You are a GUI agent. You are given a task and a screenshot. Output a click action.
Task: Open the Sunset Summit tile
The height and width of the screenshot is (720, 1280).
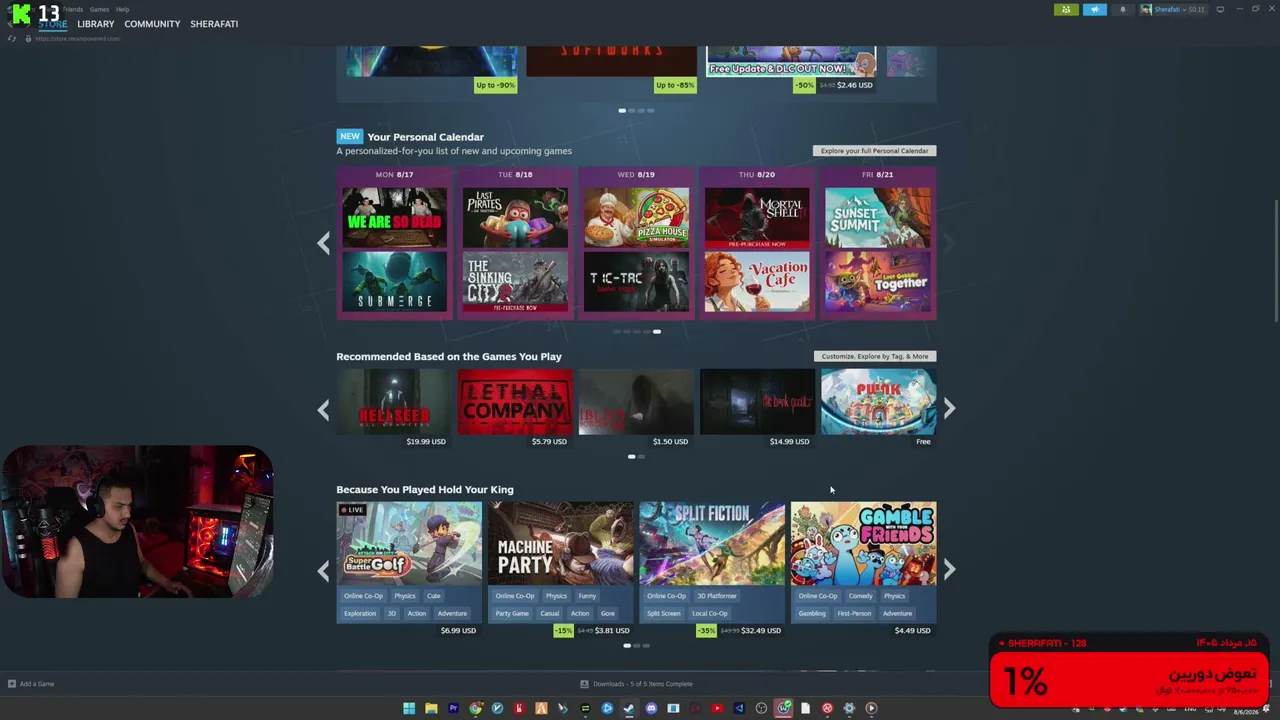878,217
